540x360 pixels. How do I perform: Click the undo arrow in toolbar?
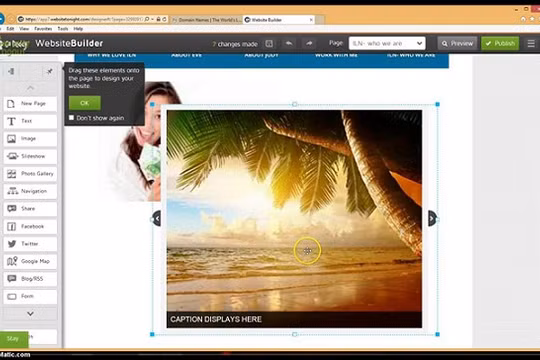289,43
